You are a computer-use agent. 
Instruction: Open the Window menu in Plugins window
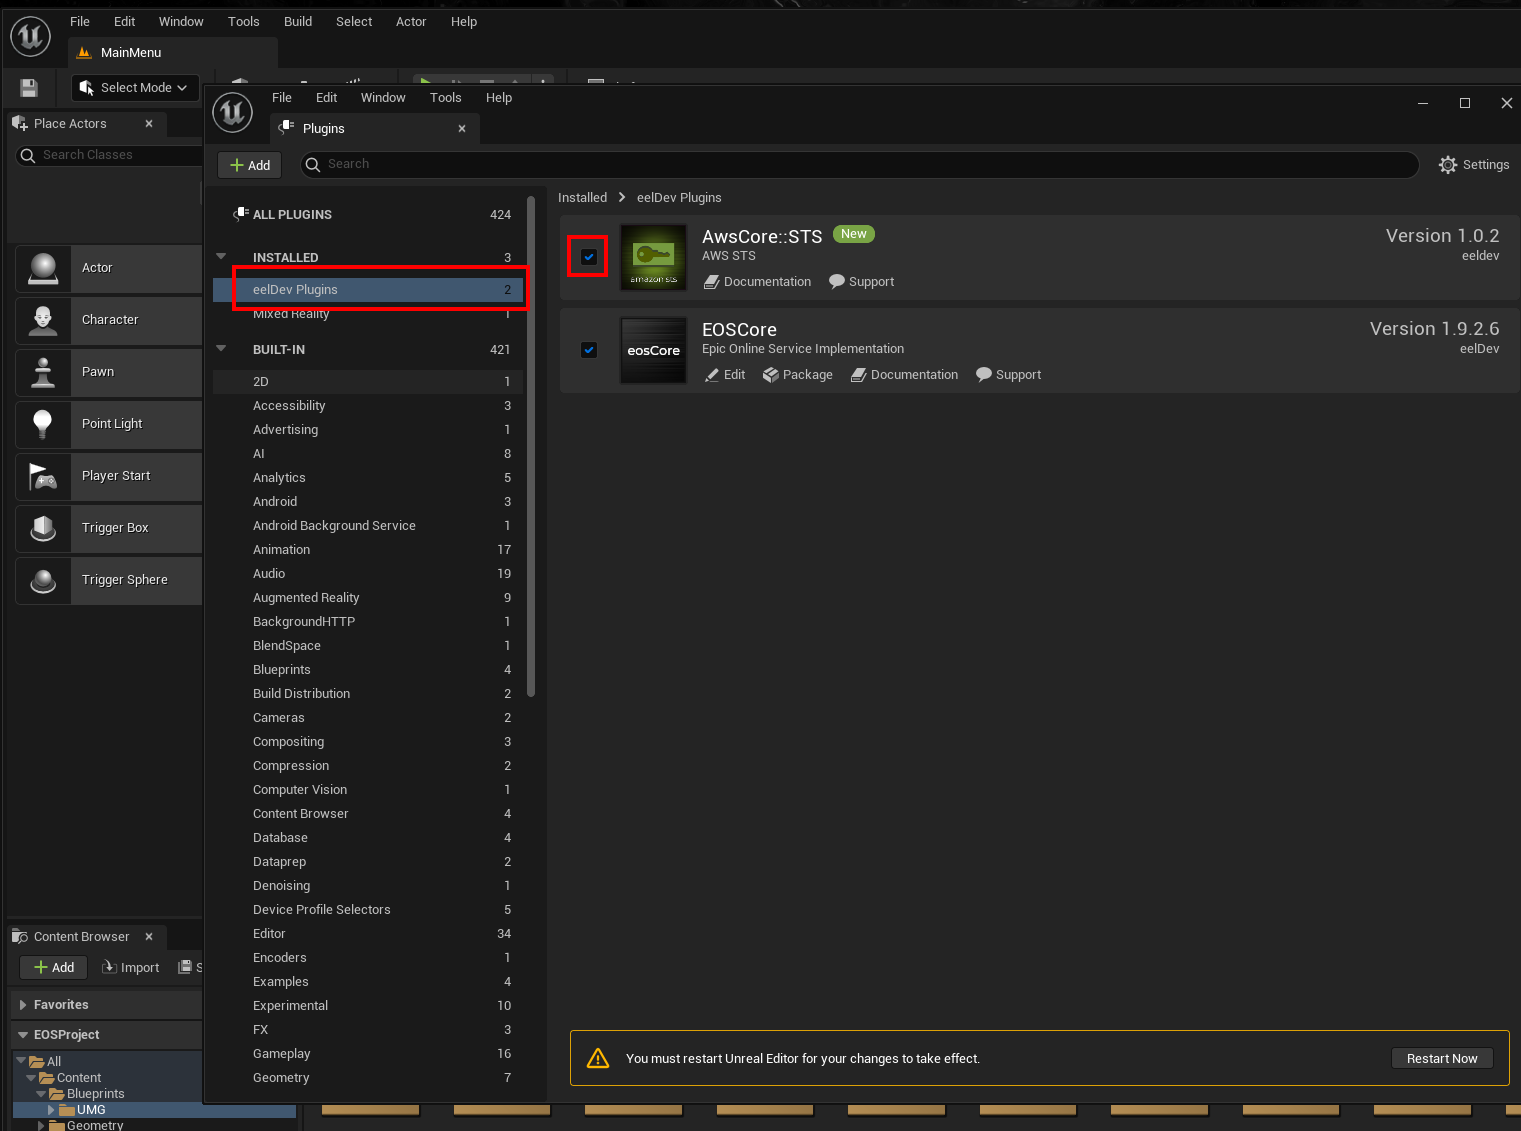pyautogui.click(x=383, y=98)
